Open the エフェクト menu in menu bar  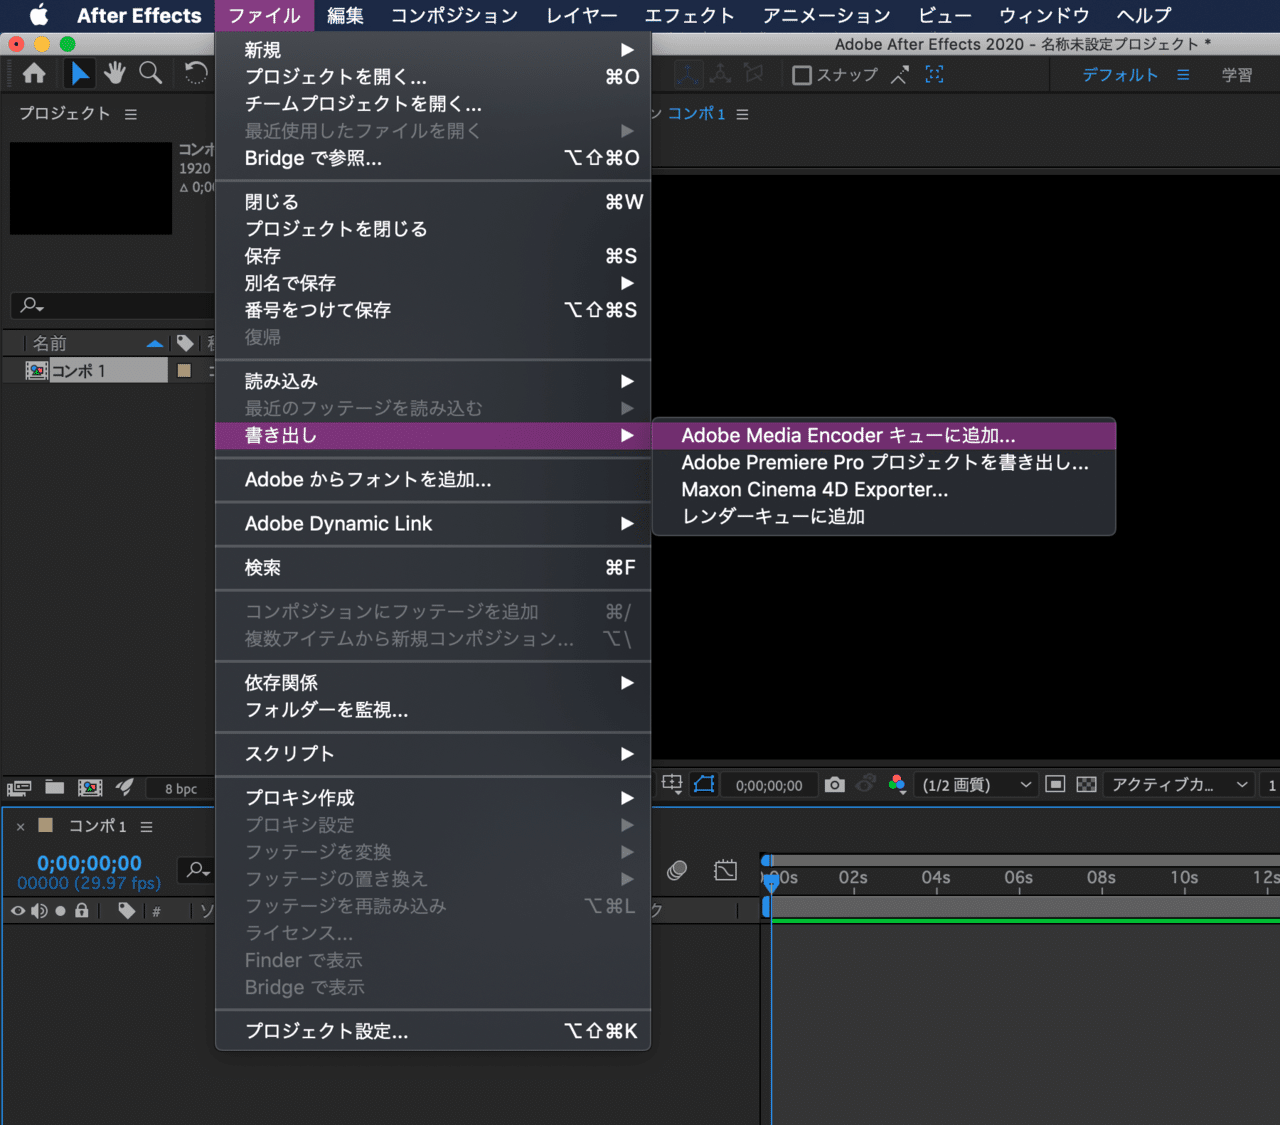(x=689, y=15)
